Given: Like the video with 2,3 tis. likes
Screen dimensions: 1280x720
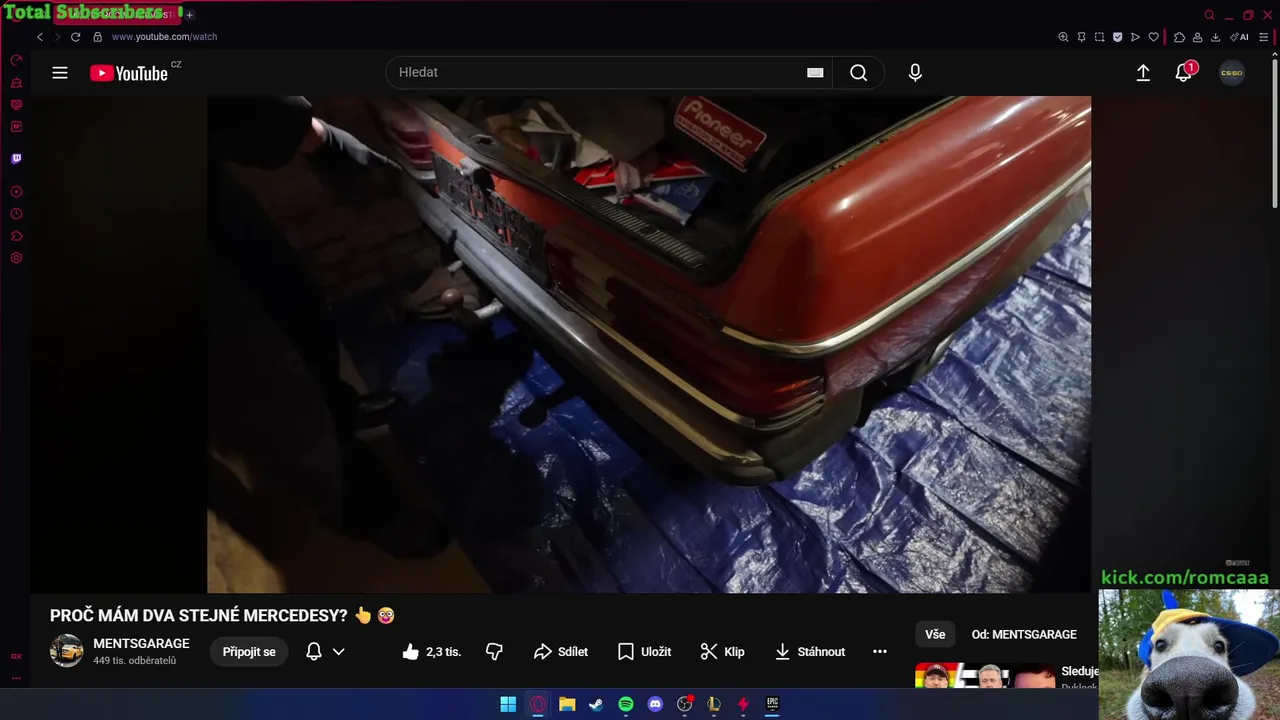Looking at the screenshot, I should (x=431, y=652).
